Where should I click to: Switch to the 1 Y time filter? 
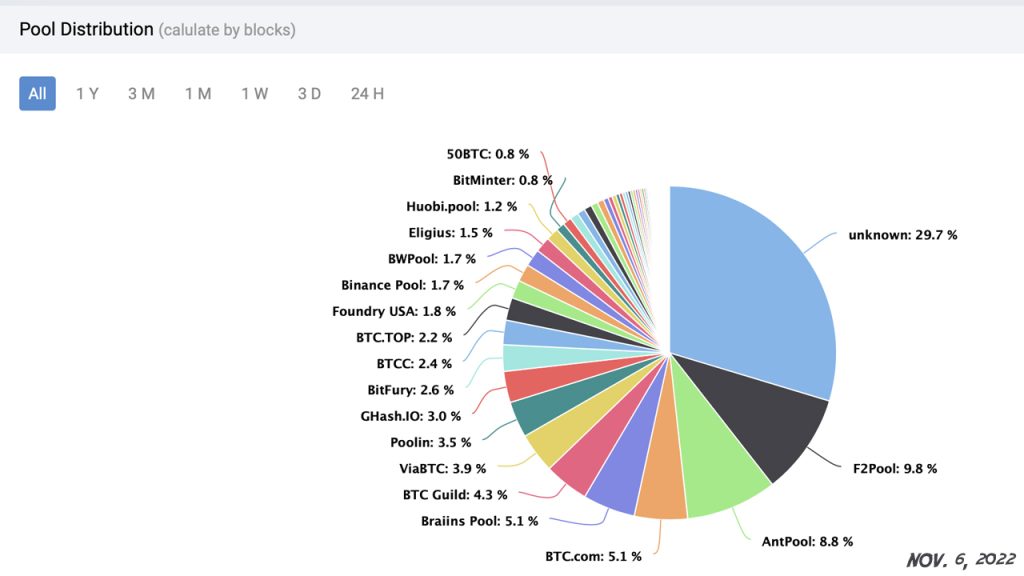(88, 93)
